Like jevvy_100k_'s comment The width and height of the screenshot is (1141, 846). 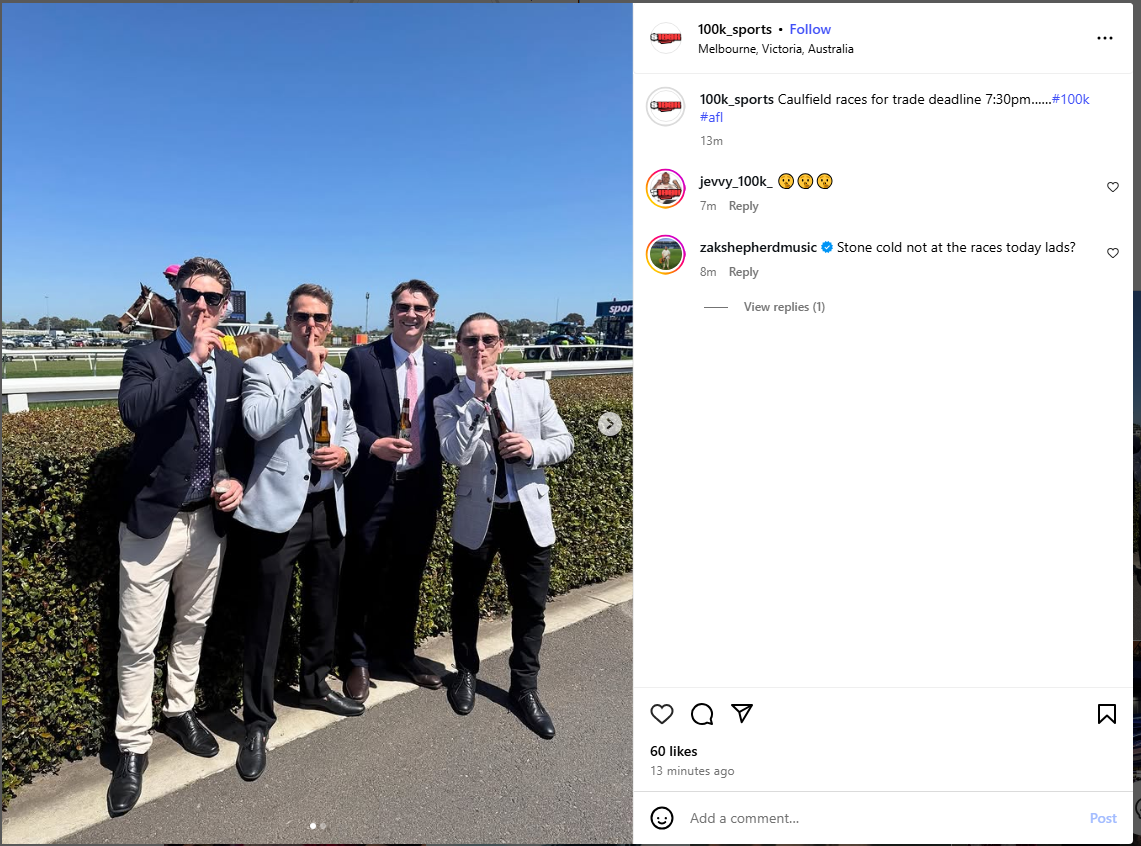1113,187
